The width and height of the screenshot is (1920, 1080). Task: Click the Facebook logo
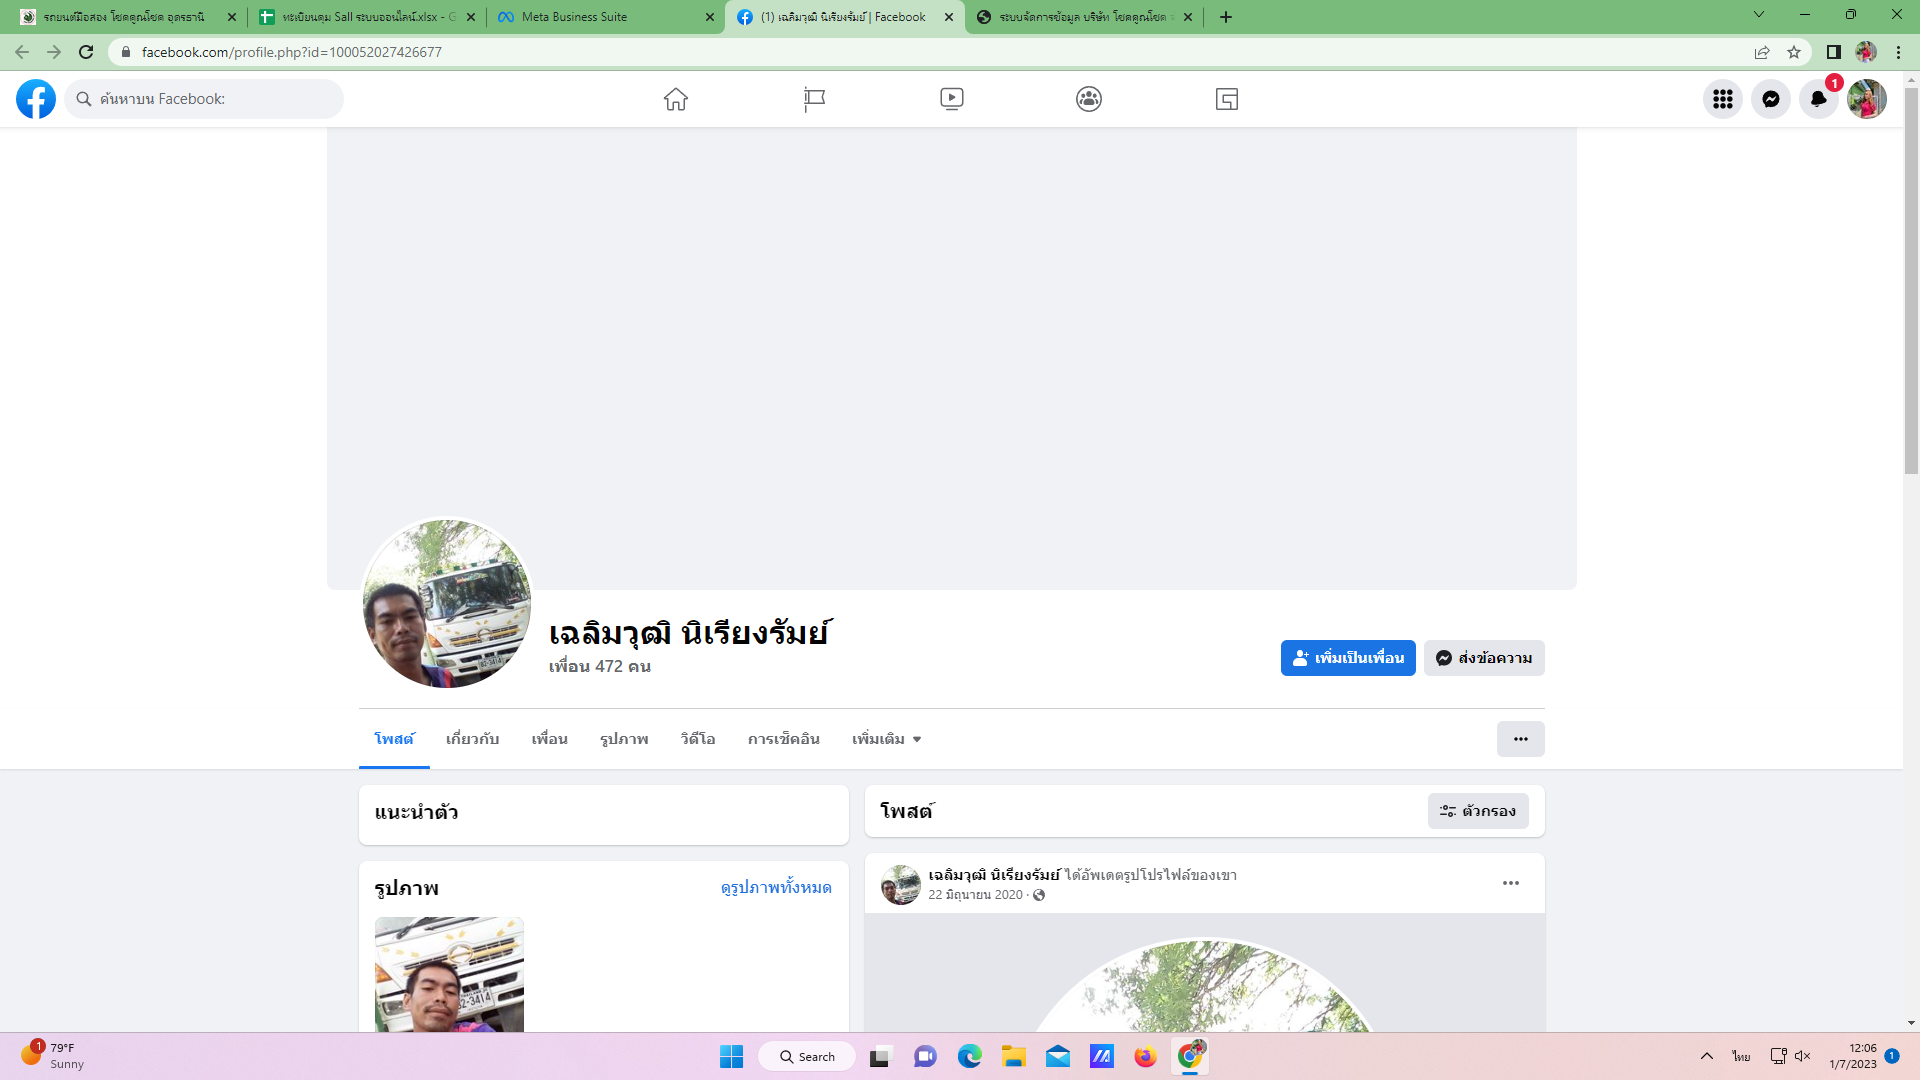[x=36, y=99]
